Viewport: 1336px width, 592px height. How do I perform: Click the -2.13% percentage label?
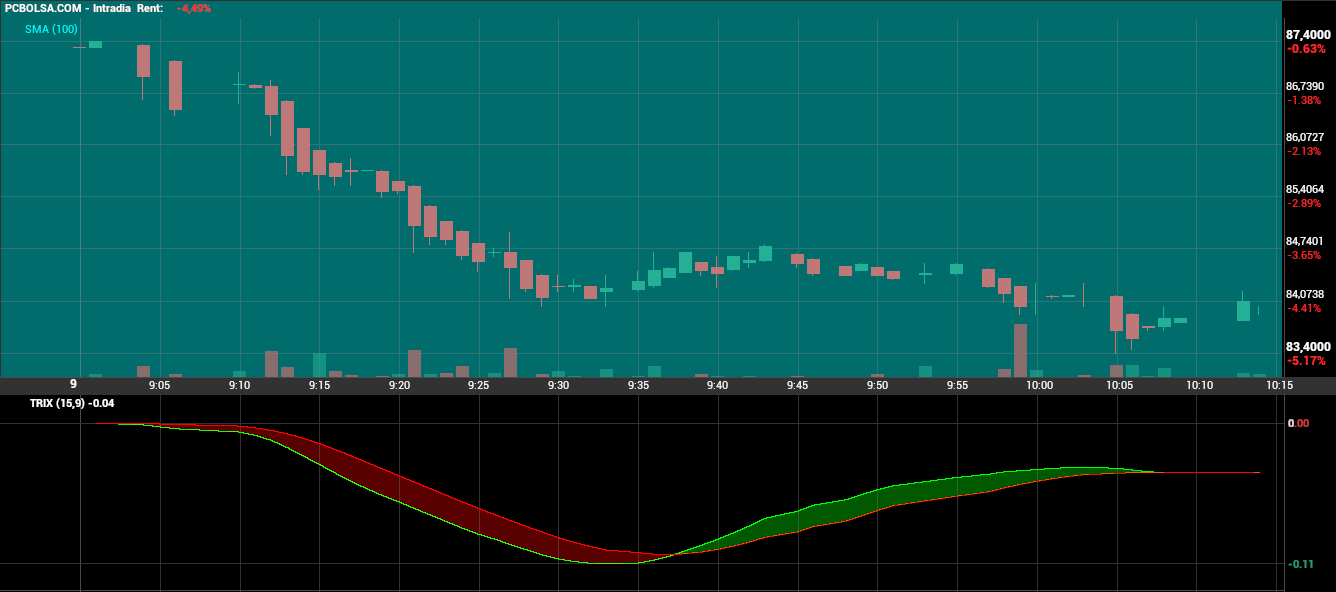click(1304, 151)
